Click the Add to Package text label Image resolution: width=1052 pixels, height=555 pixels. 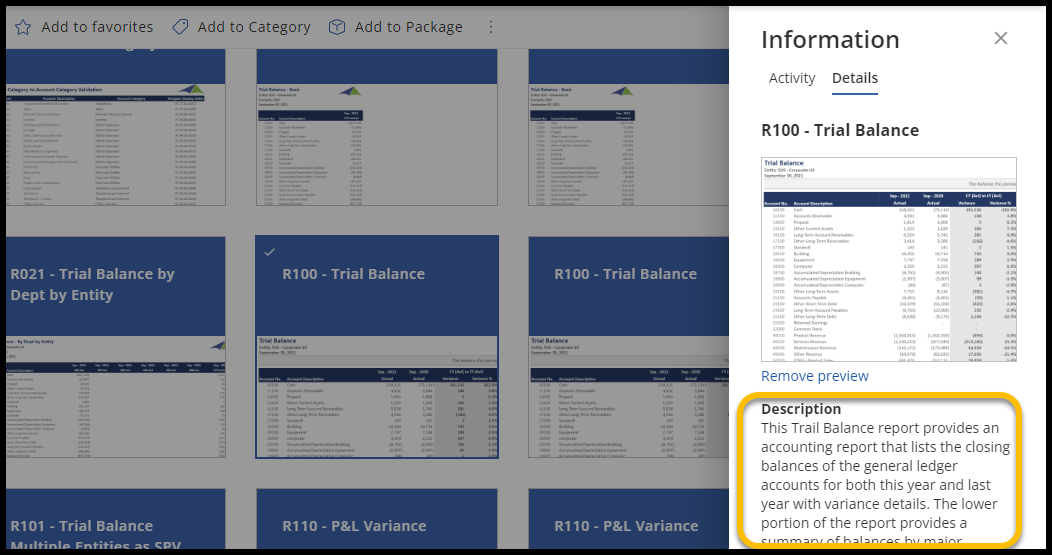[x=408, y=27]
